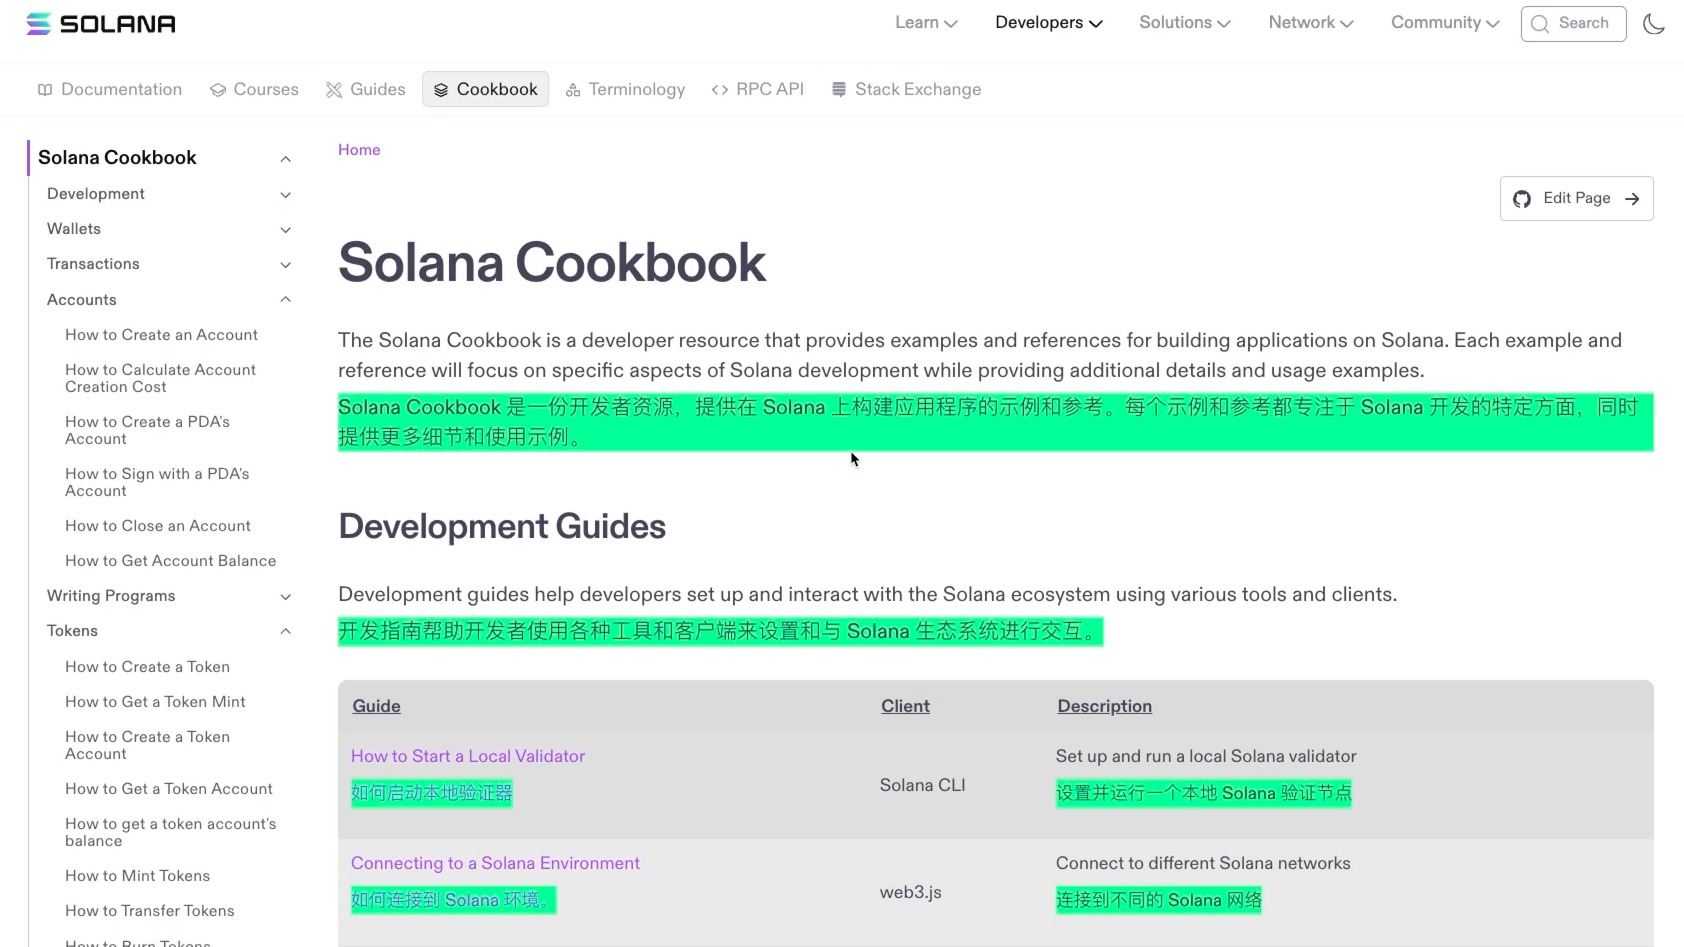This screenshot has height=947, width=1684.
Task: Open How to Get a Token Mint
Action: click(155, 702)
